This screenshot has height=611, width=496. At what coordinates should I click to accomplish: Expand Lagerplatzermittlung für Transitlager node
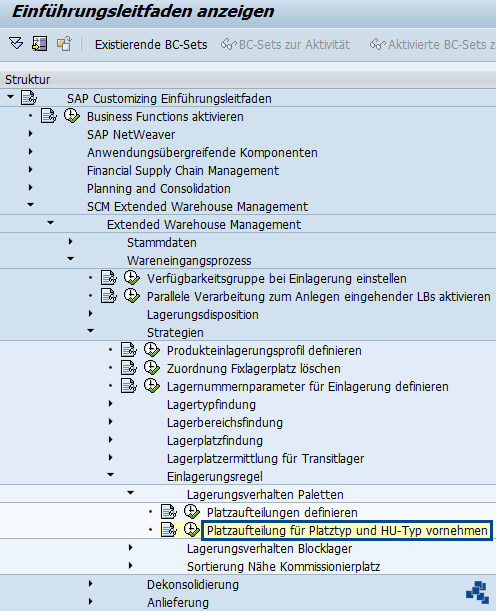[x=111, y=457]
